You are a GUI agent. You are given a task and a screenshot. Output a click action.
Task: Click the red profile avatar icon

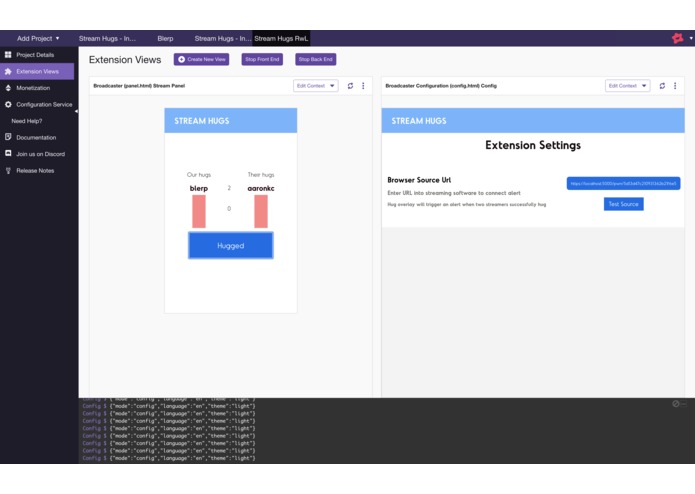(x=677, y=39)
